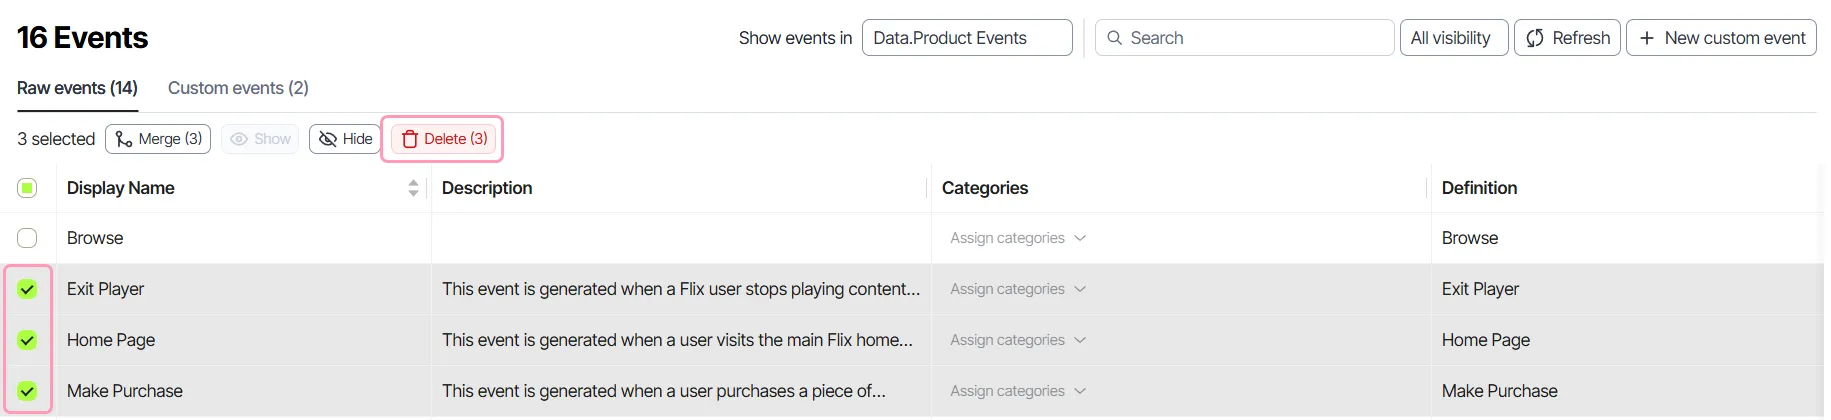Open Assign categories for Make Purchase row
Screen dimensions: 1831x420
[x=1018, y=391]
